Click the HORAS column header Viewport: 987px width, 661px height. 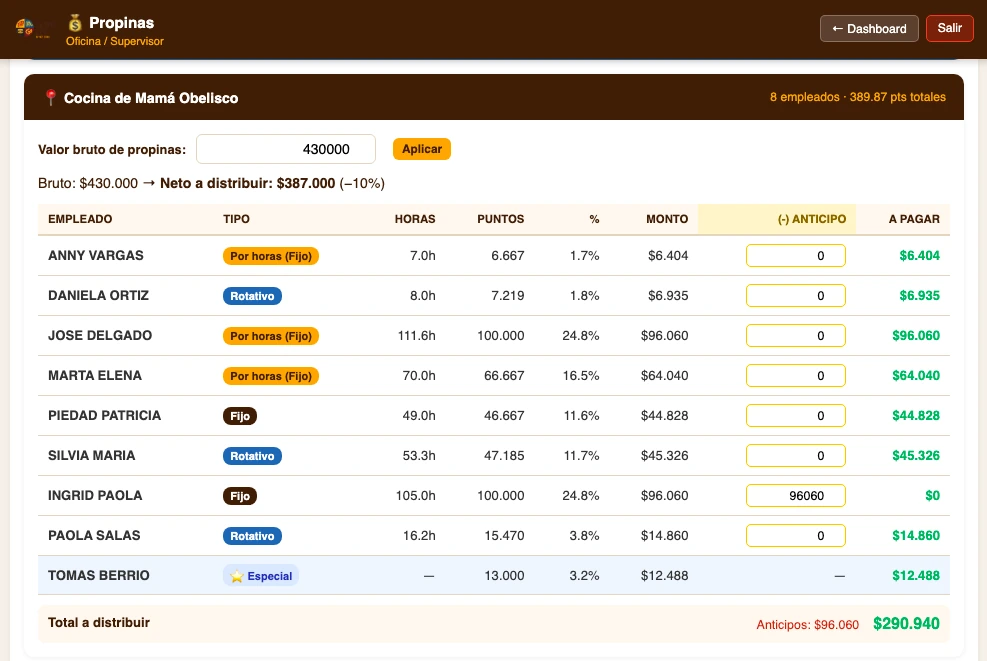point(415,219)
